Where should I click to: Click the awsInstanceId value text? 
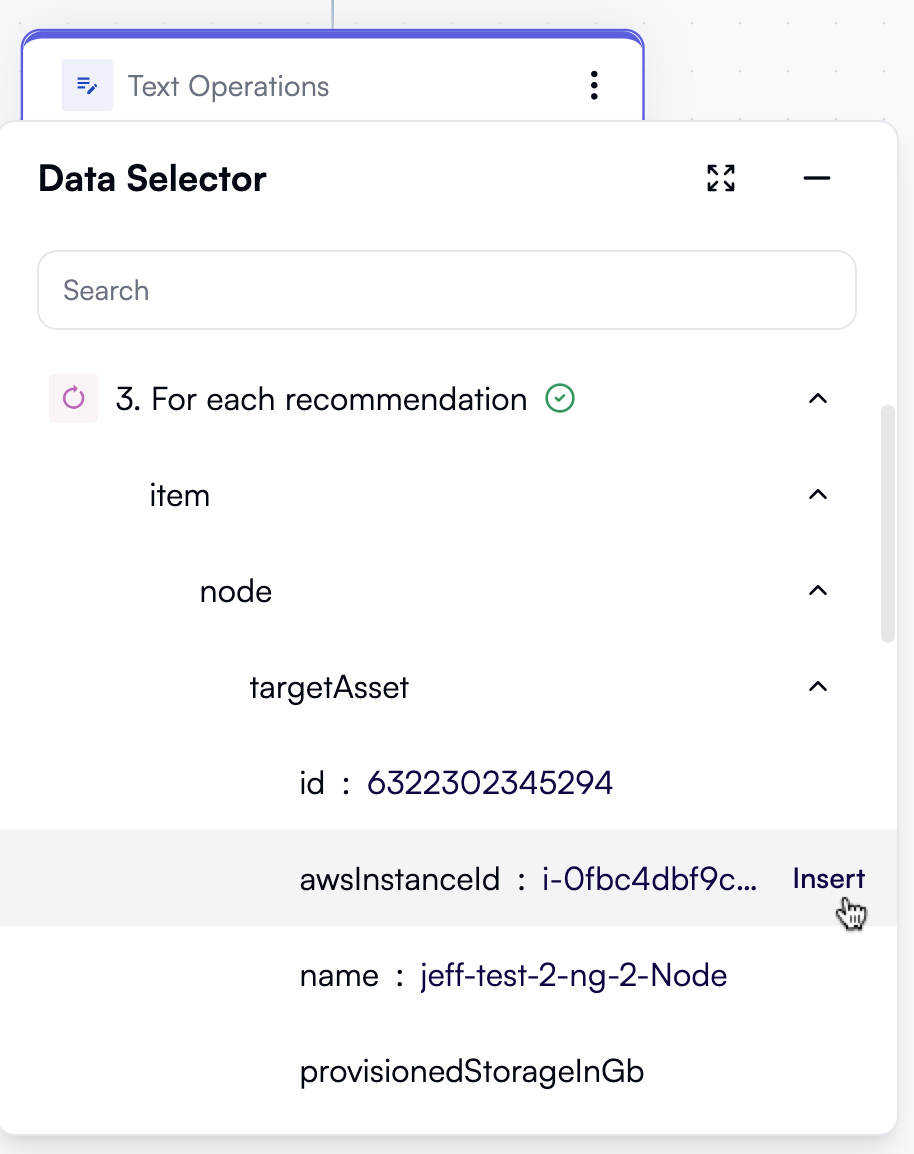[649, 879]
